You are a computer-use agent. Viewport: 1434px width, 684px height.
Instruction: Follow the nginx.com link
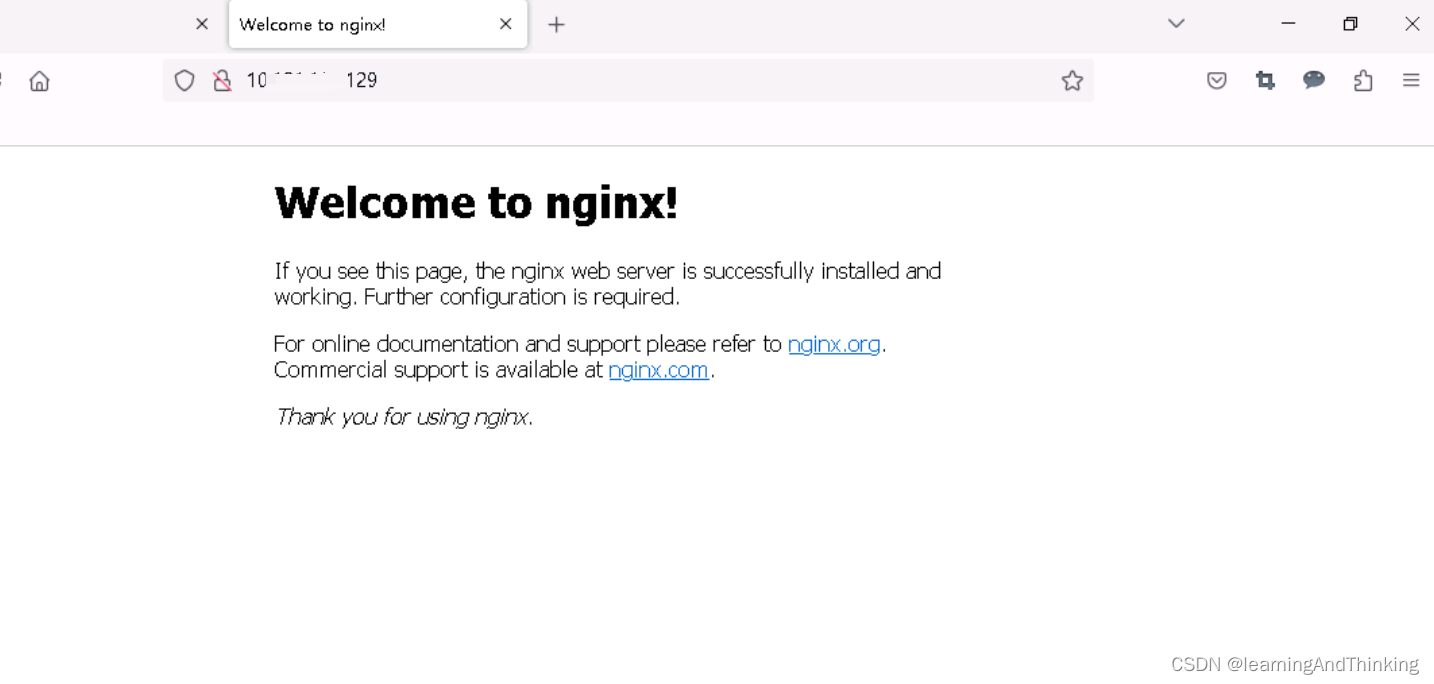tap(659, 370)
